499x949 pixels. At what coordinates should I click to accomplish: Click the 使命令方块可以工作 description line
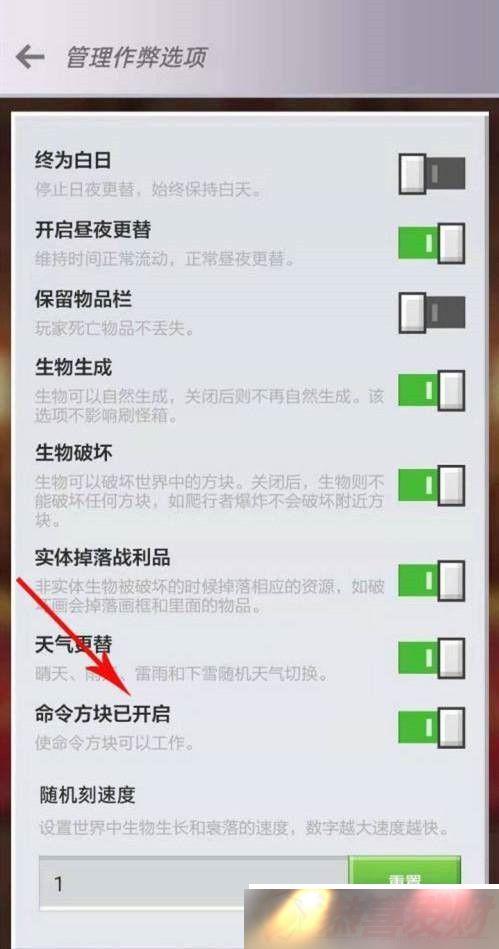114,743
